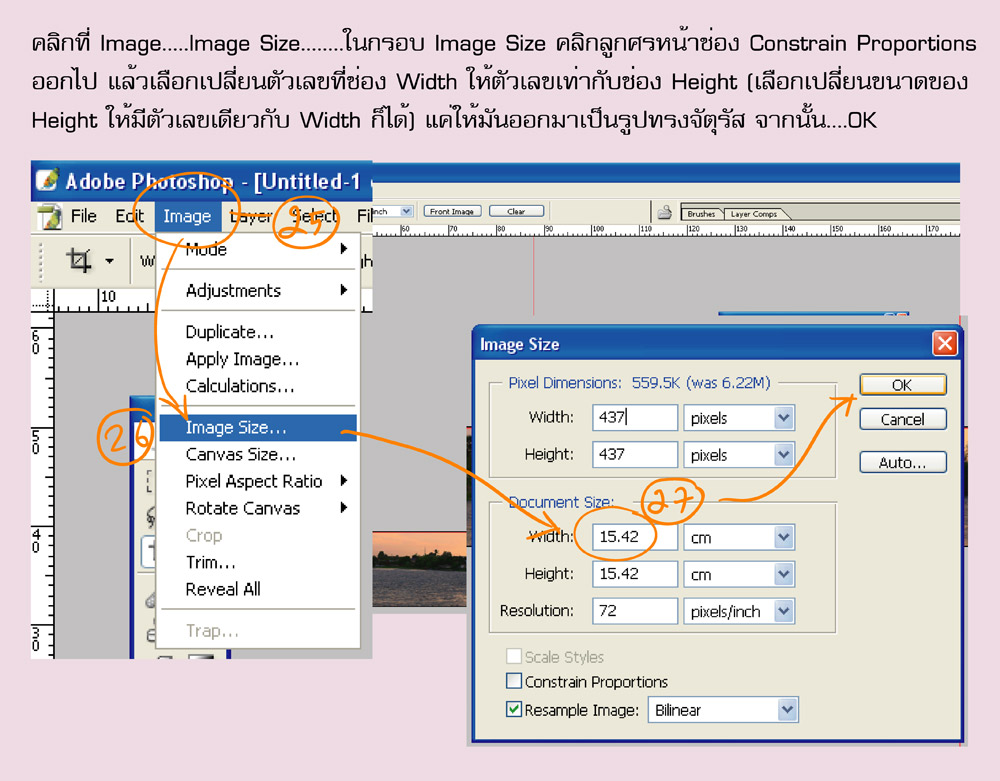Screen dimensions: 1000x781
Task: Open the Bilinear resample method dropdown
Action: click(x=786, y=710)
